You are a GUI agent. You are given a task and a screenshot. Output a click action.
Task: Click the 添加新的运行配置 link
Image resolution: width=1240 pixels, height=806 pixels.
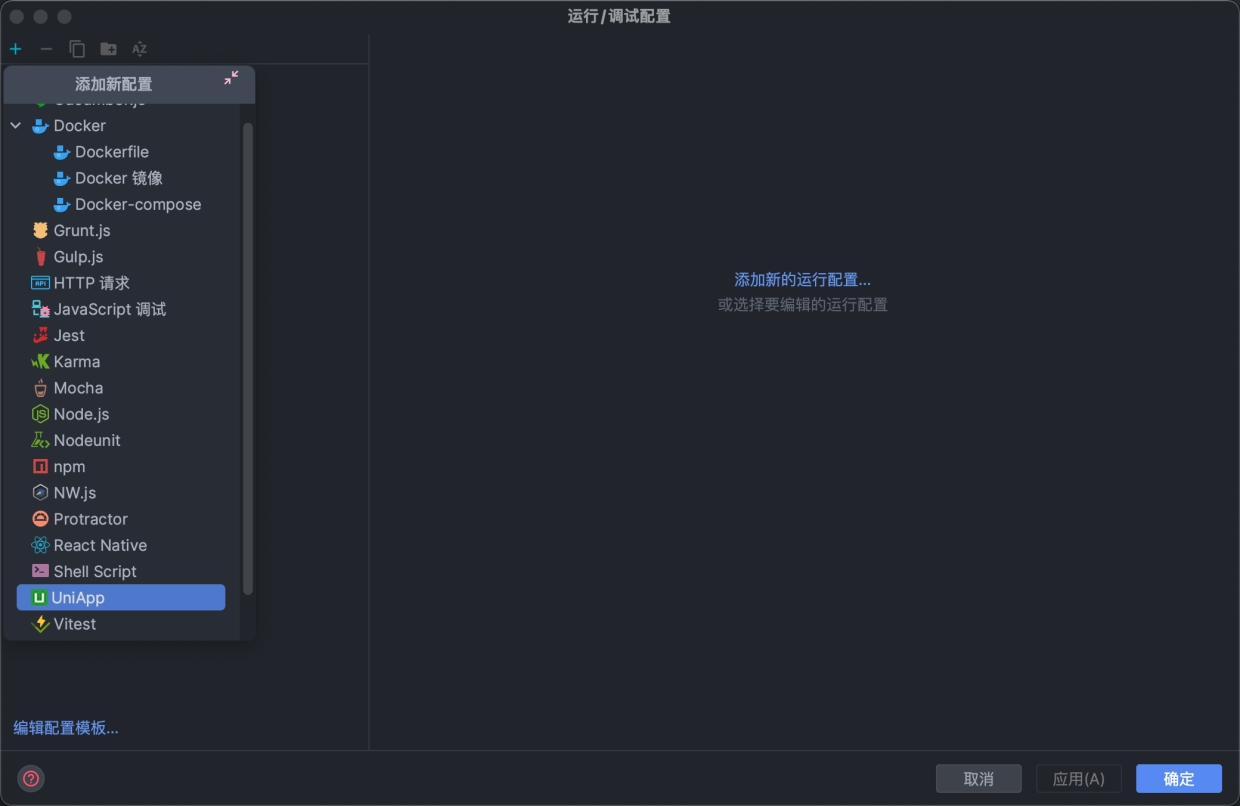coord(803,280)
